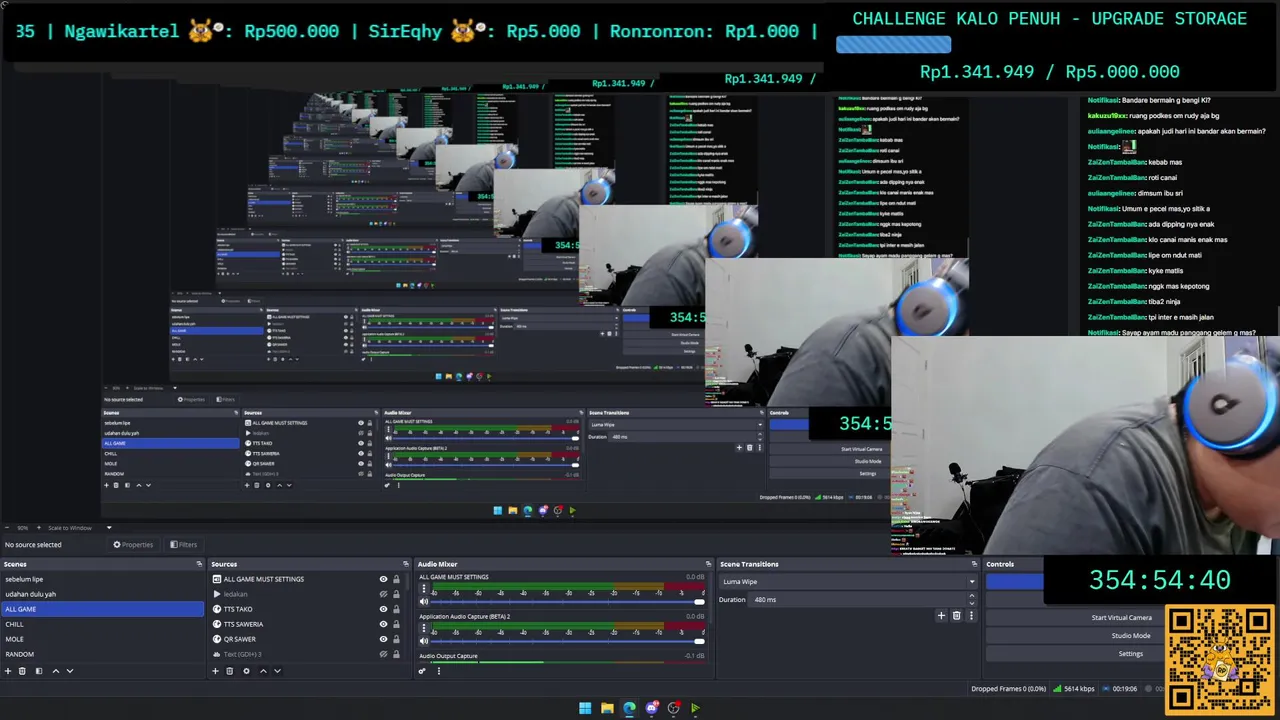
Task: Open ALL GAME MUST SETTINGS mixer options menu
Action: 424,590
